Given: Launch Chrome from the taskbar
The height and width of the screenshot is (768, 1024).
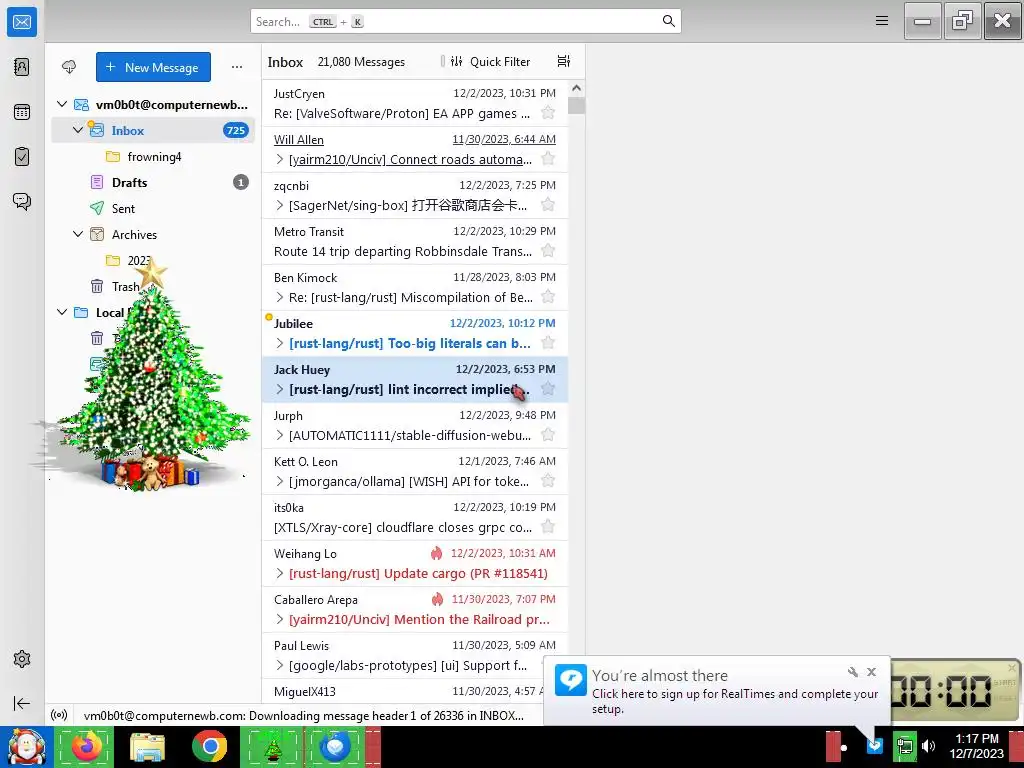Looking at the screenshot, I should pyautogui.click(x=209, y=746).
